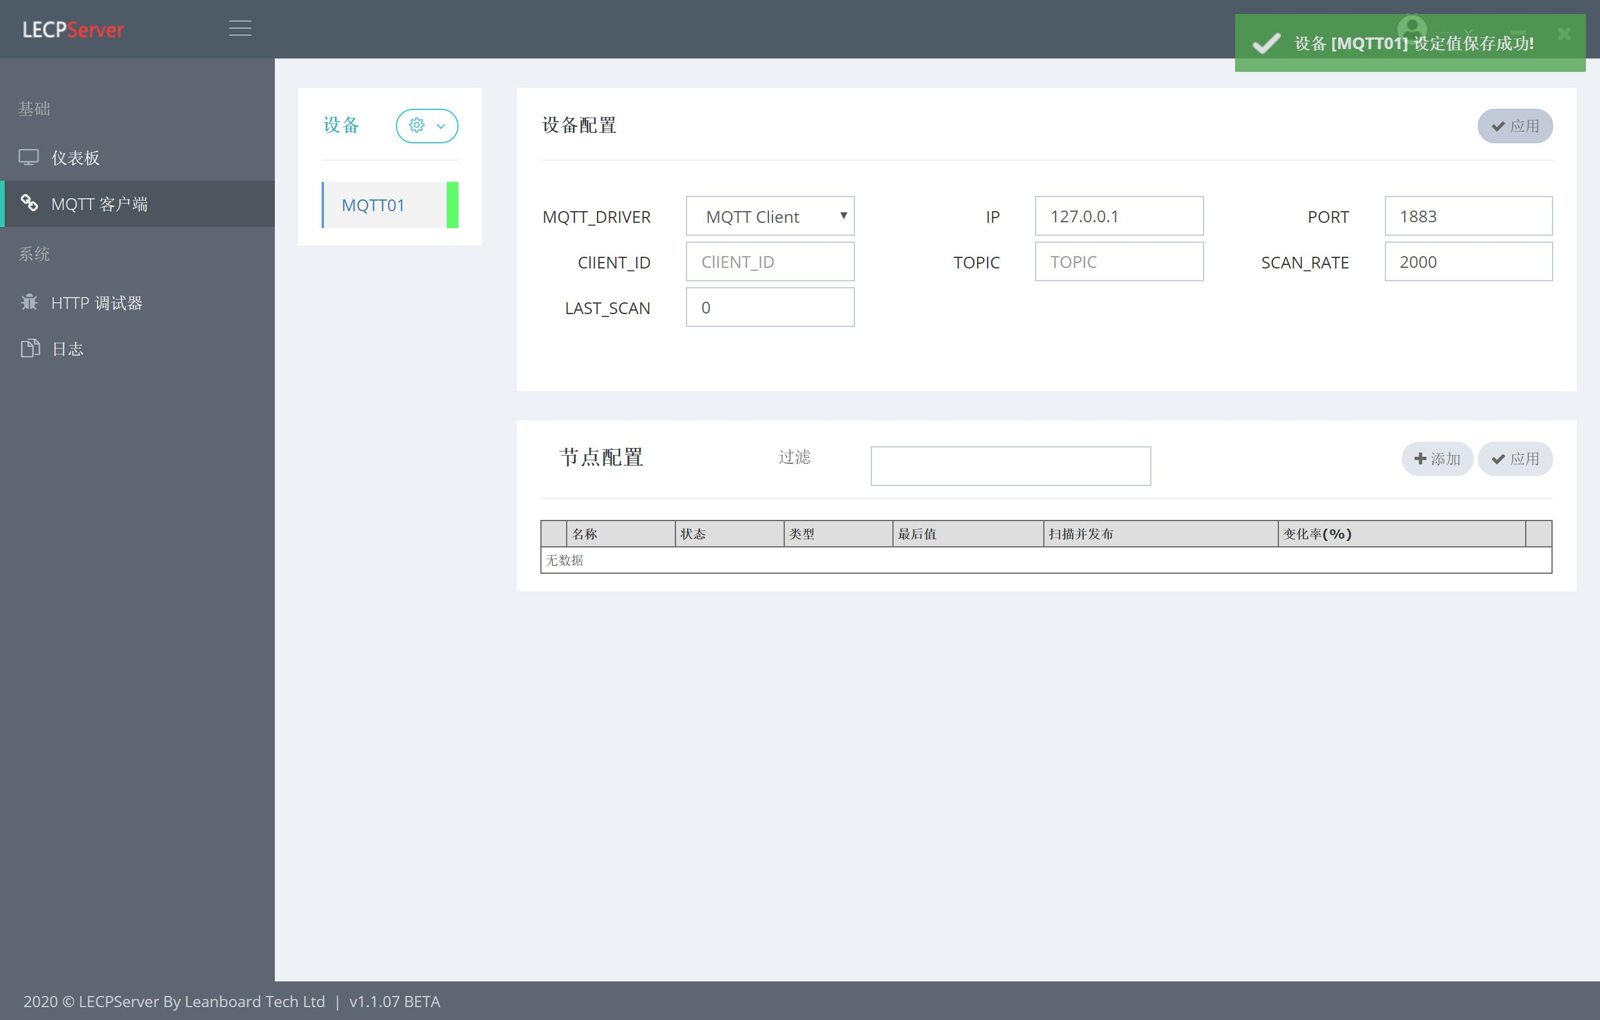Click the 添加 add node button

click(1437, 459)
